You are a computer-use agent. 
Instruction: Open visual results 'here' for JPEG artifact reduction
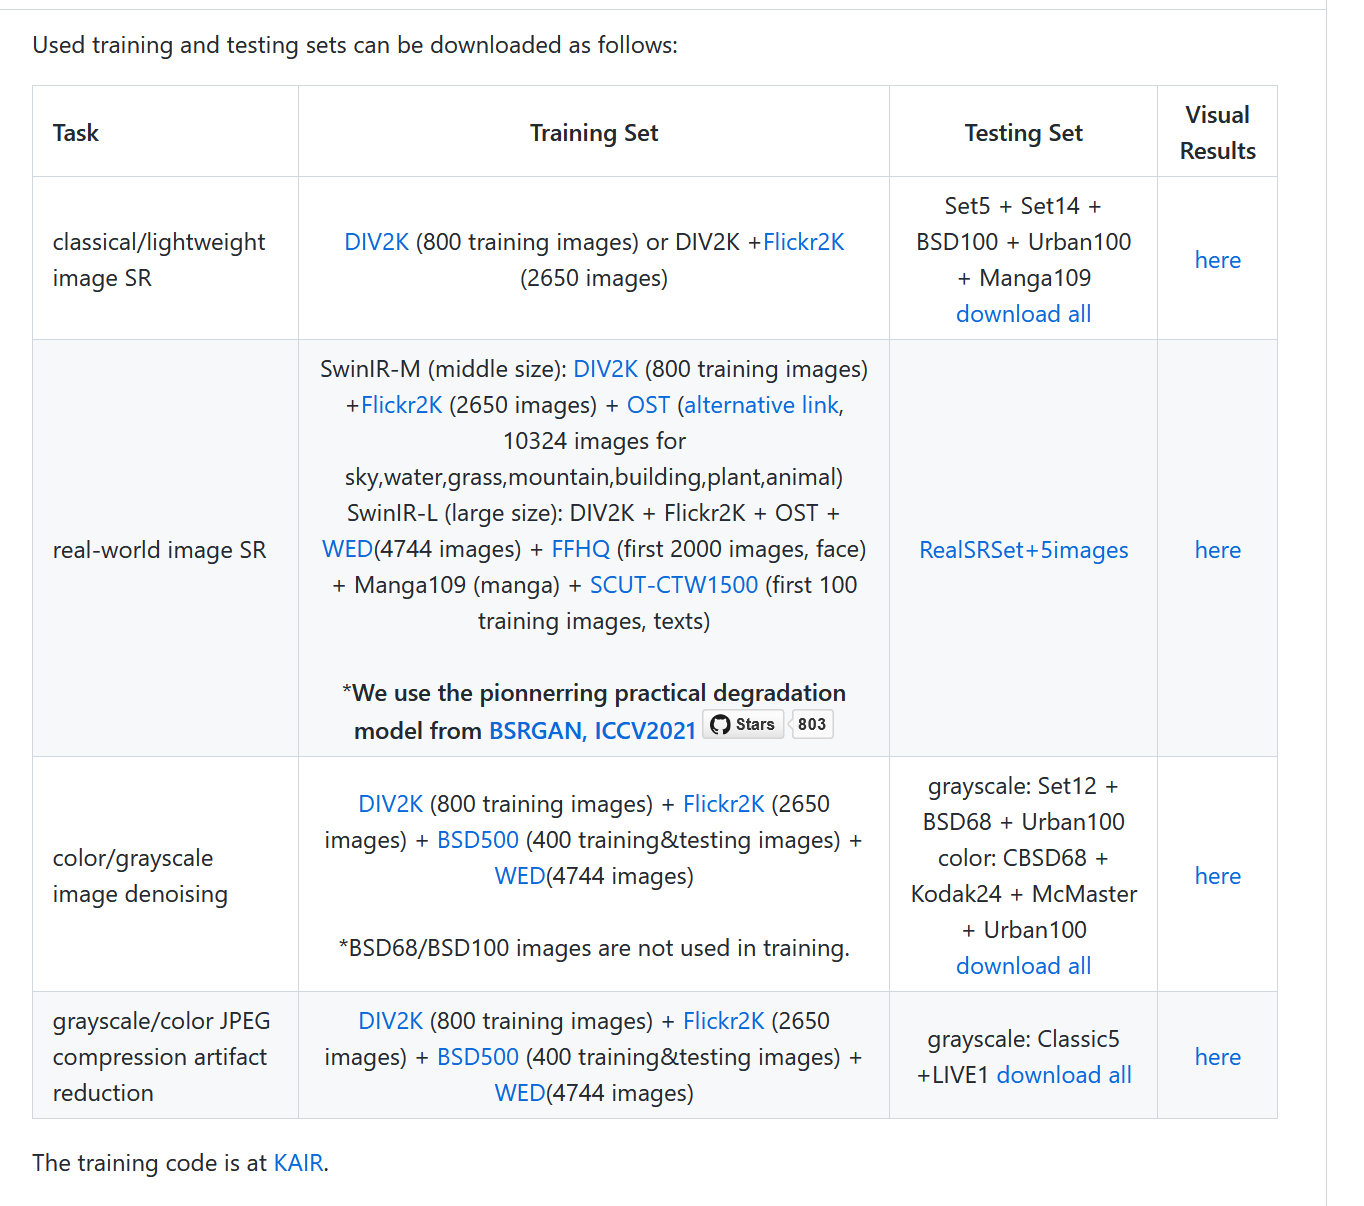(x=1217, y=1057)
